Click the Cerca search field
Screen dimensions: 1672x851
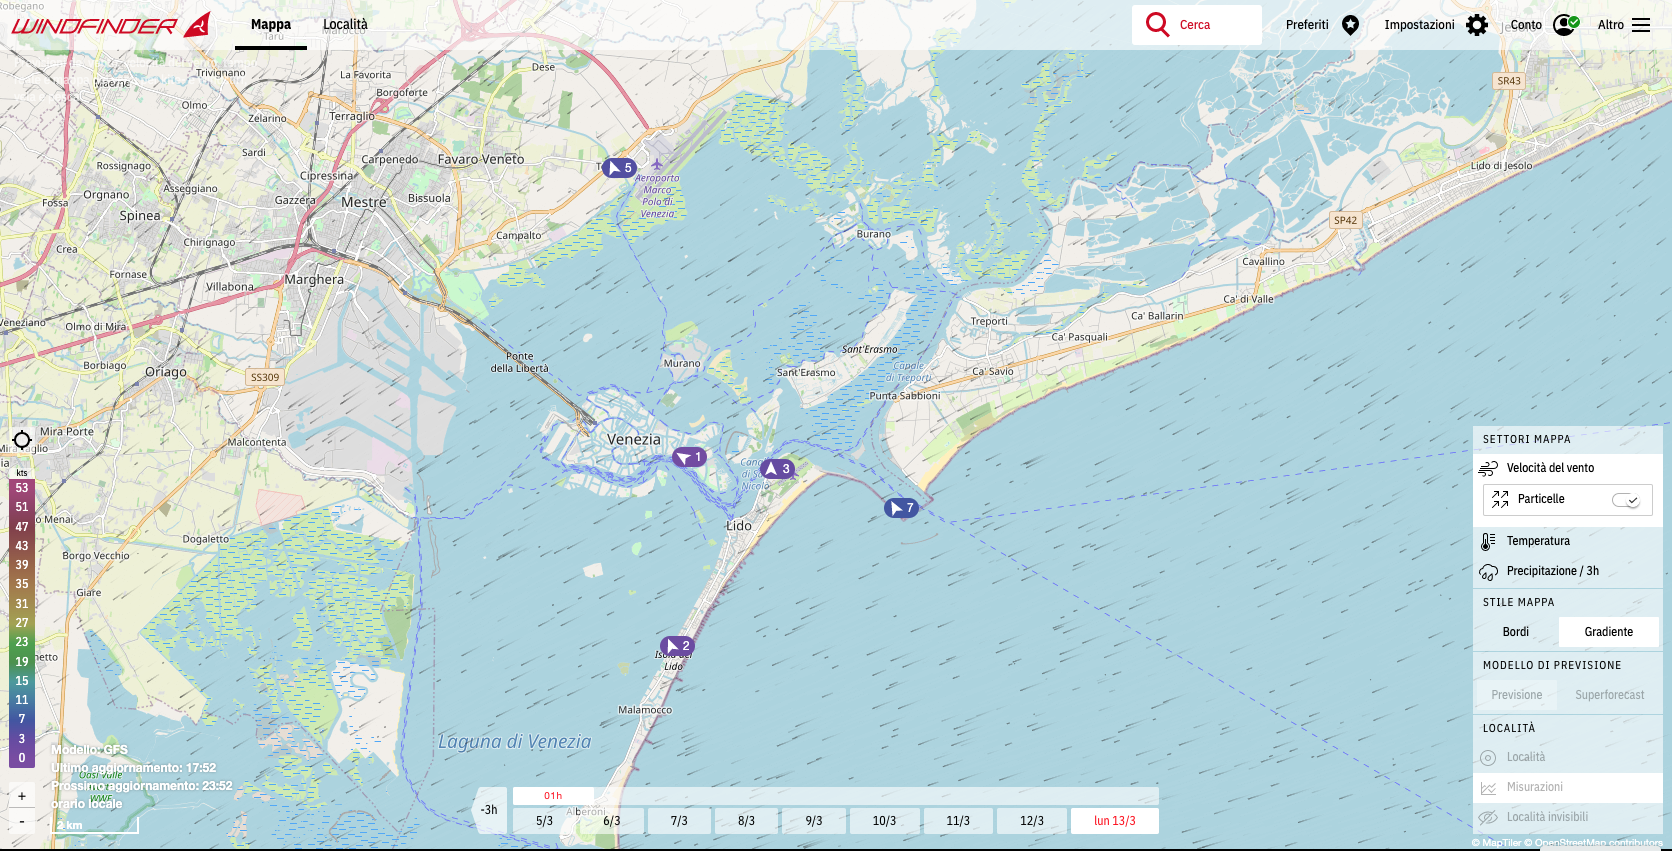click(x=1197, y=25)
